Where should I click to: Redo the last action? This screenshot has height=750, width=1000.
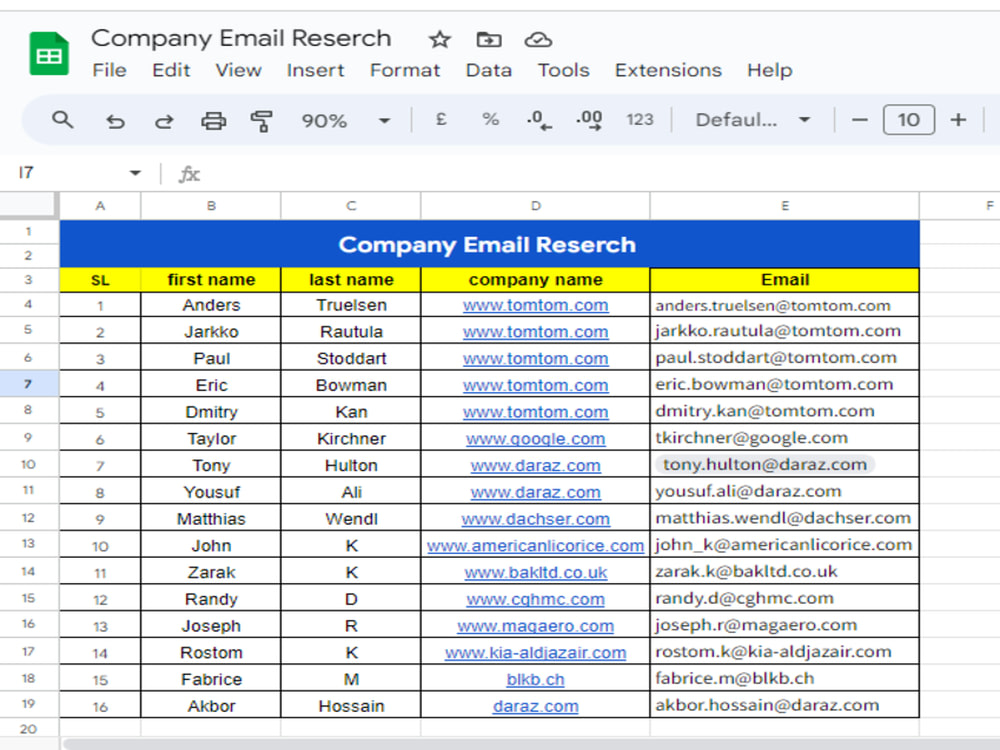[x=163, y=119]
